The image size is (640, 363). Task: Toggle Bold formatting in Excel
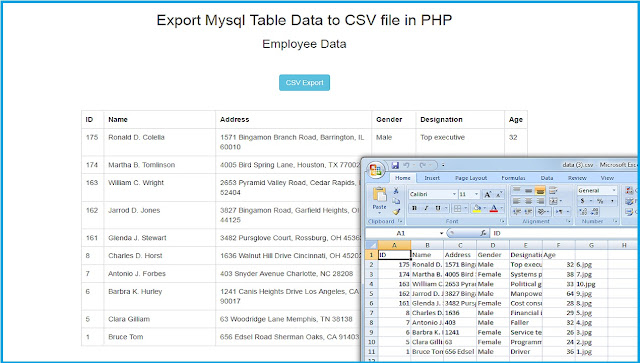click(x=414, y=208)
